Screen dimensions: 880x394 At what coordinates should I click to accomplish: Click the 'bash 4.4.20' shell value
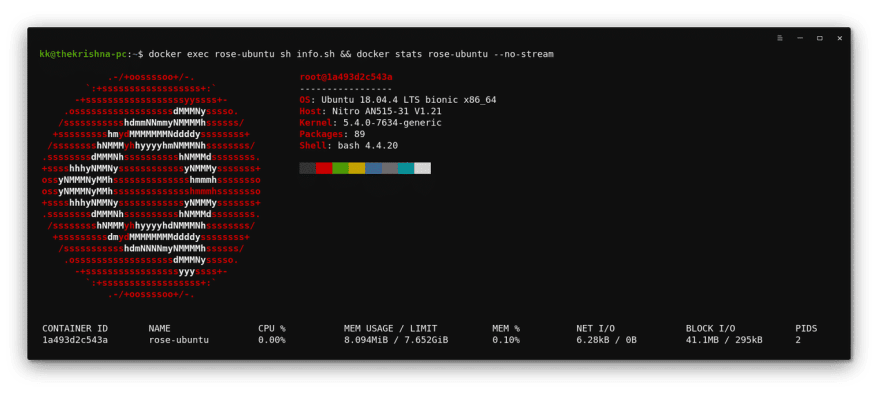368,146
